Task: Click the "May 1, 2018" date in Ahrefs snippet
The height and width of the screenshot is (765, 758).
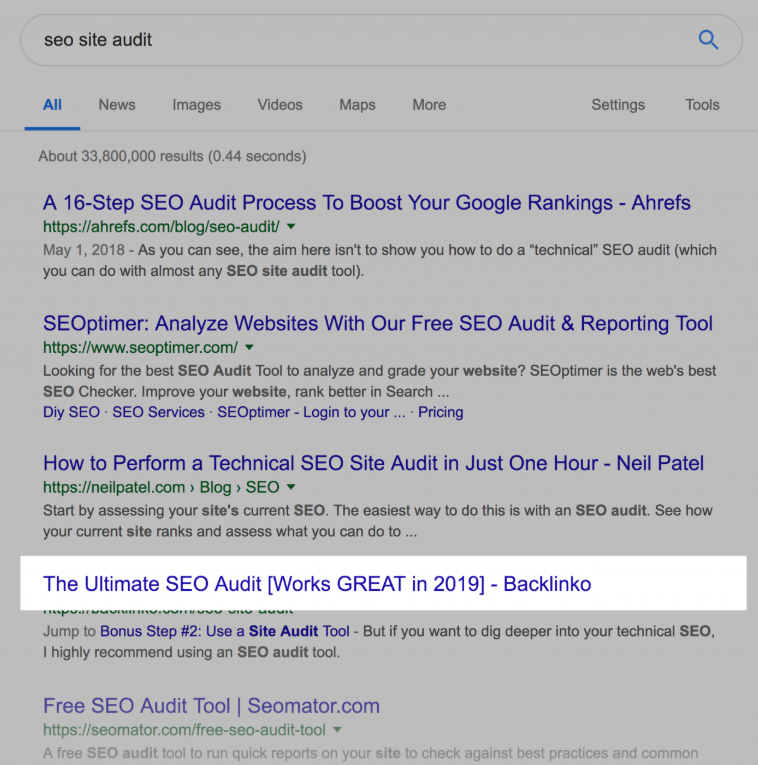Action: pos(84,250)
